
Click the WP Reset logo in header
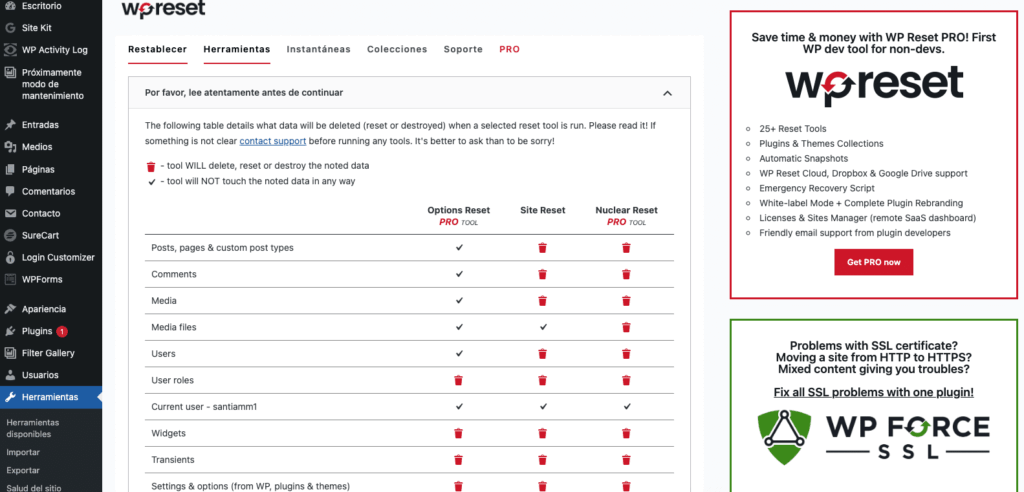tap(163, 8)
